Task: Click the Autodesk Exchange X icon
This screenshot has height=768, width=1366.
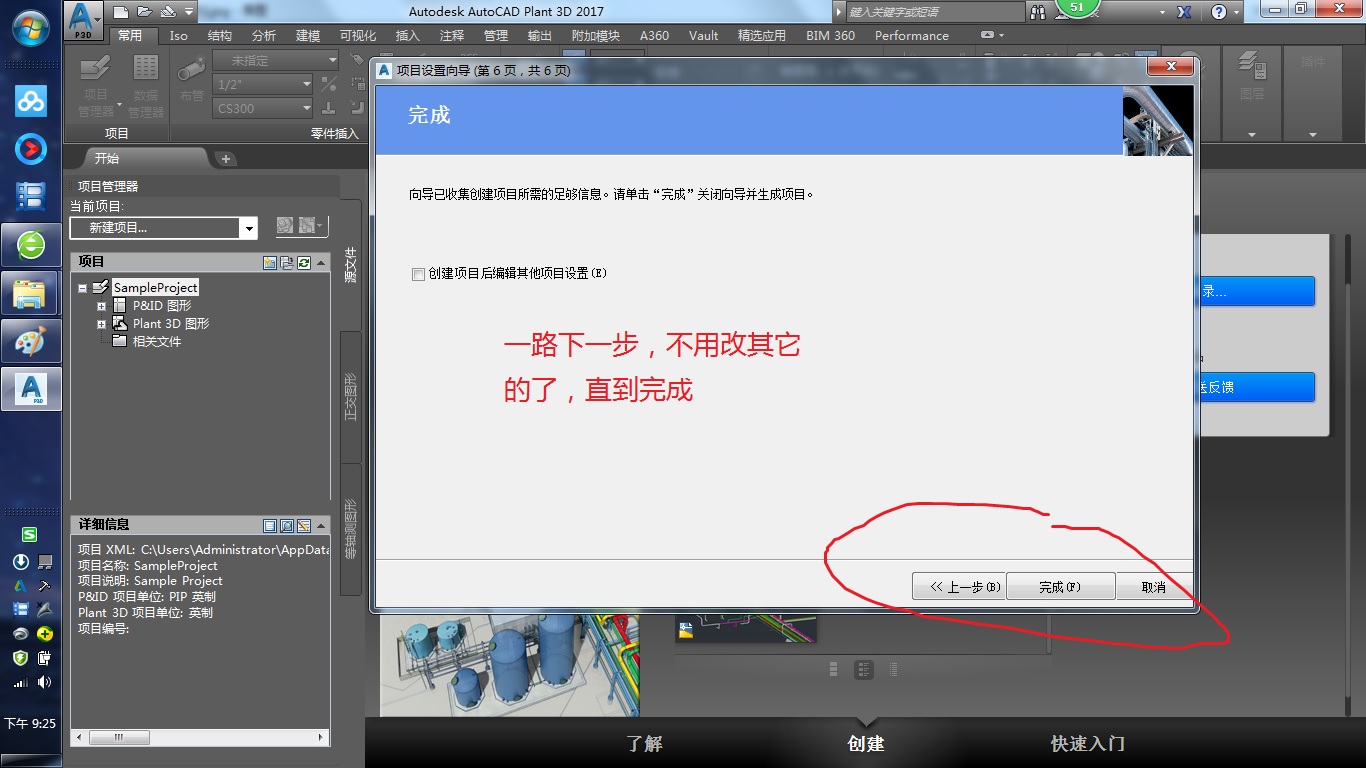Action: point(1184,12)
